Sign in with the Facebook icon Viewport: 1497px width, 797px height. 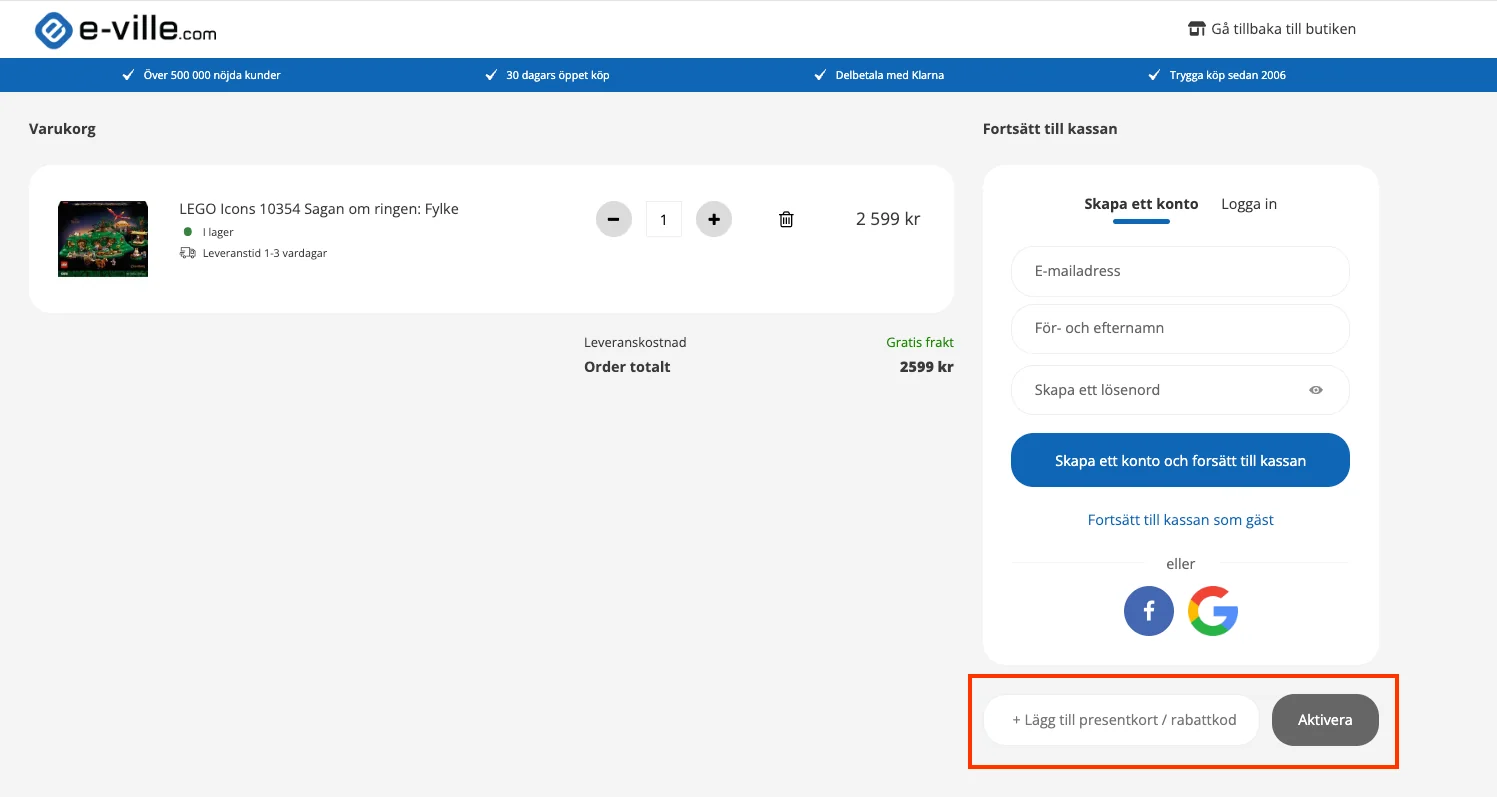pos(1148,611)
